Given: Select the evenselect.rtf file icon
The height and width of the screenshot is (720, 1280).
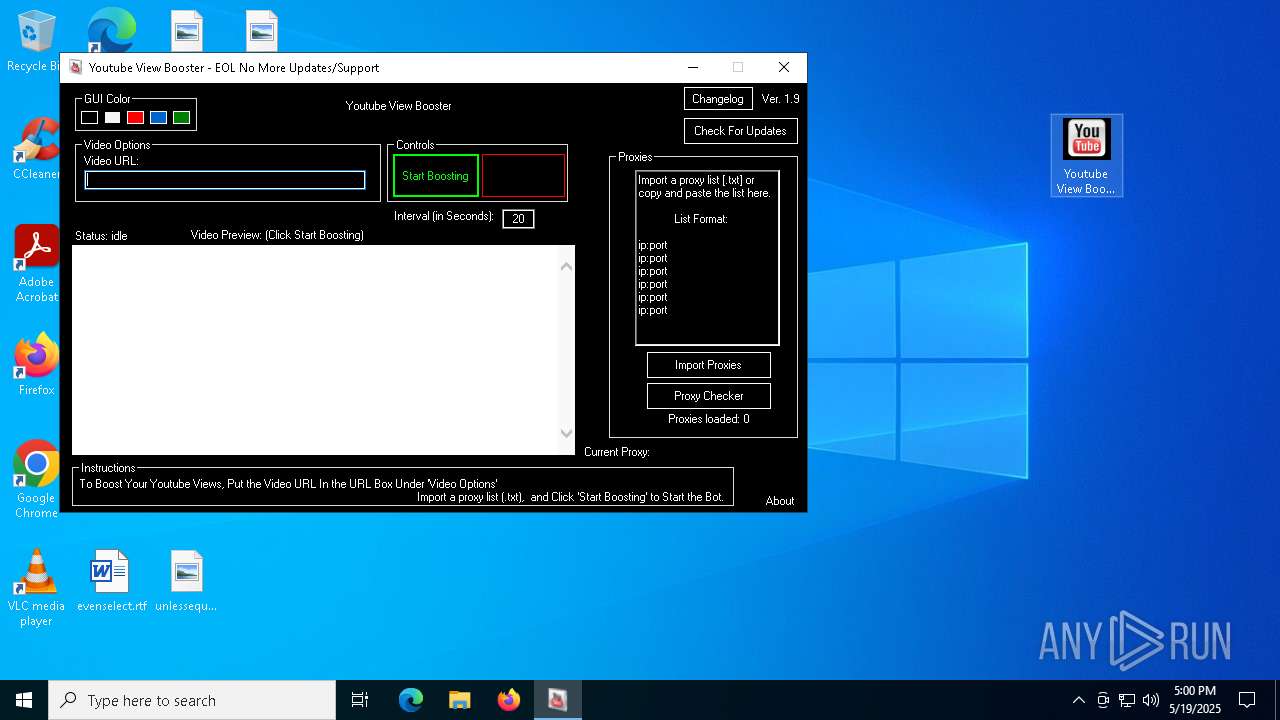Looking at the screenshot, I should (x=109, y=580).
